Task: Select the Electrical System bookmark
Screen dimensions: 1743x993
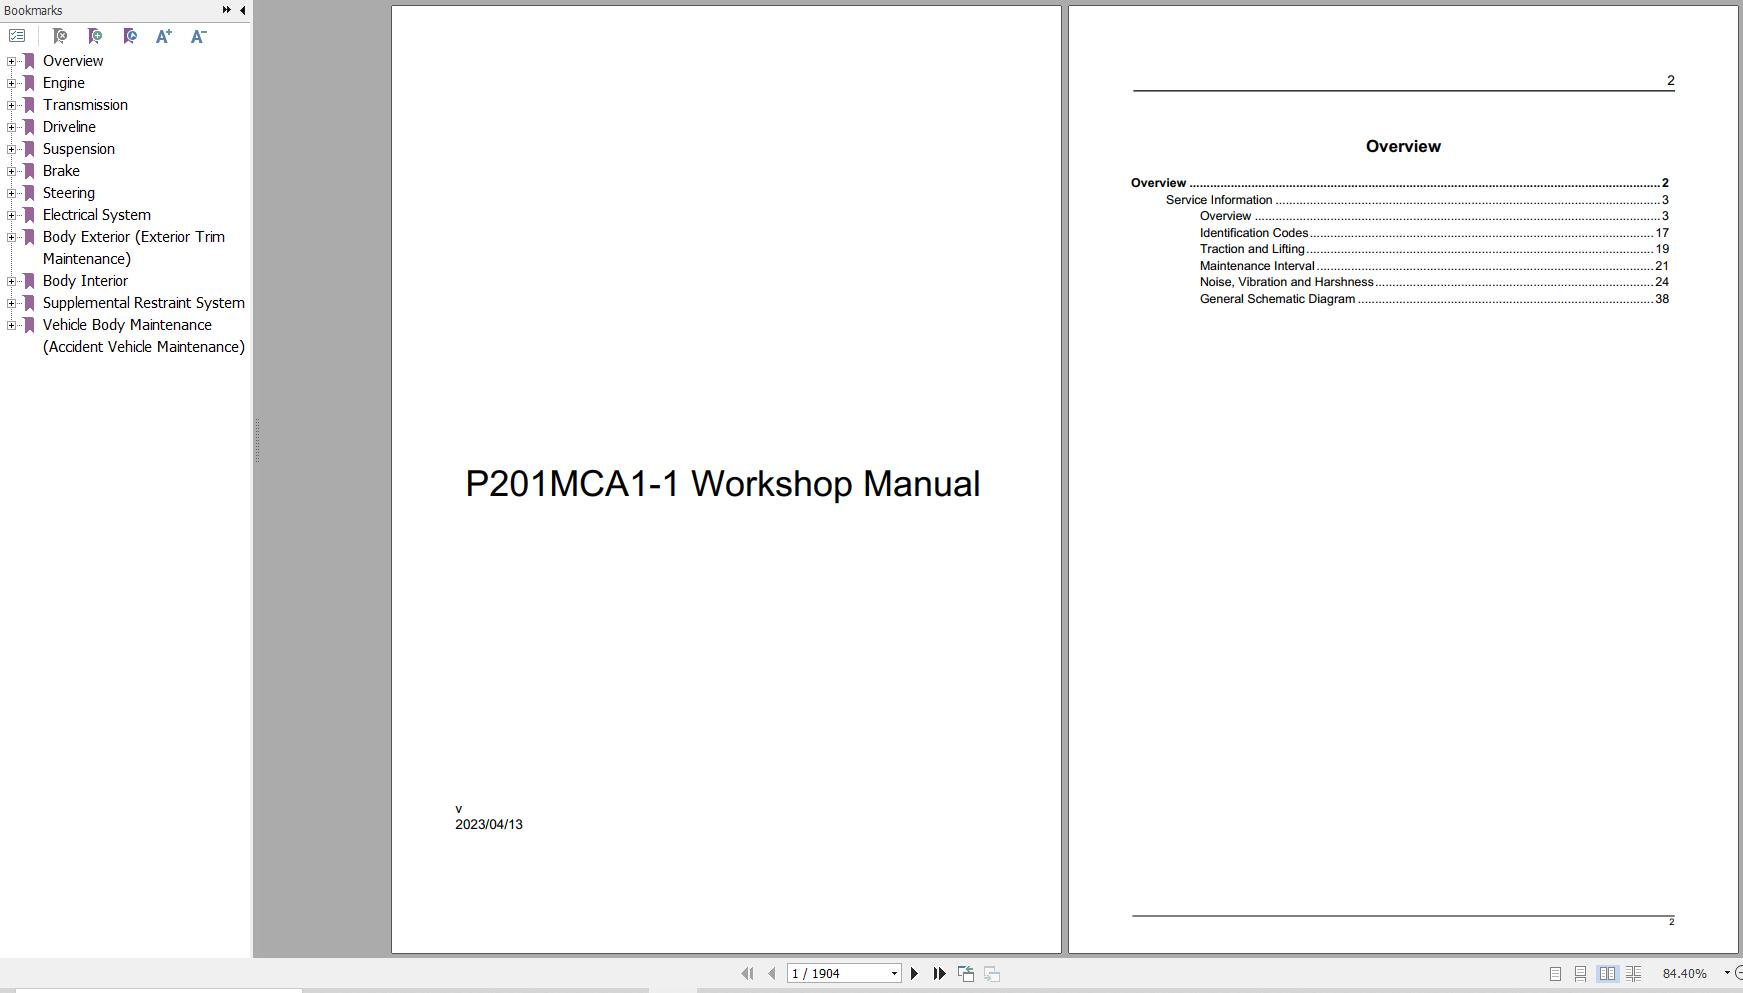Action: pyautogui.click(x=96, y=214)
